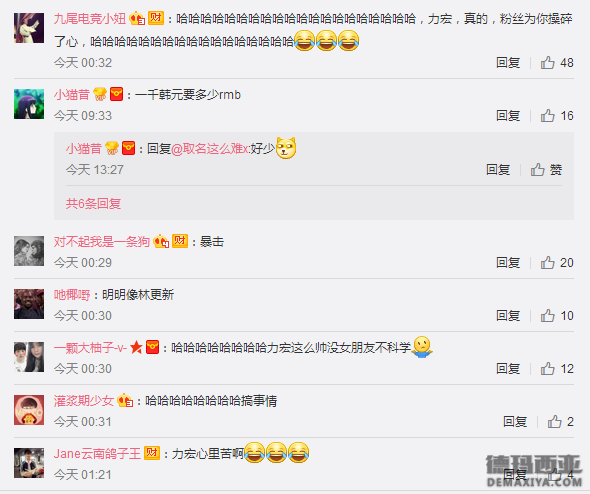Thumbs-up the 明明像林更新 comment
This screenshot has height=494, width=590.
557,316
